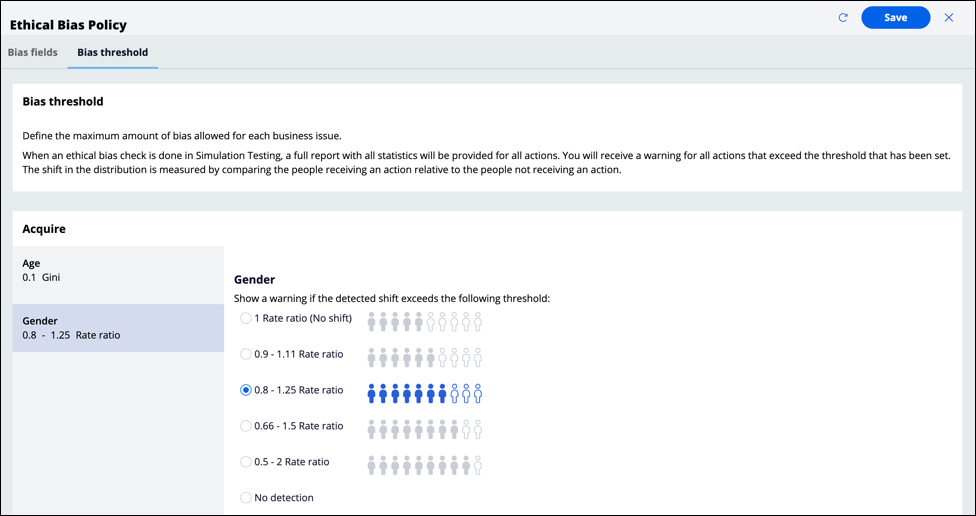
Task: Click the Acquire section heading
Action: click(44, 229)
